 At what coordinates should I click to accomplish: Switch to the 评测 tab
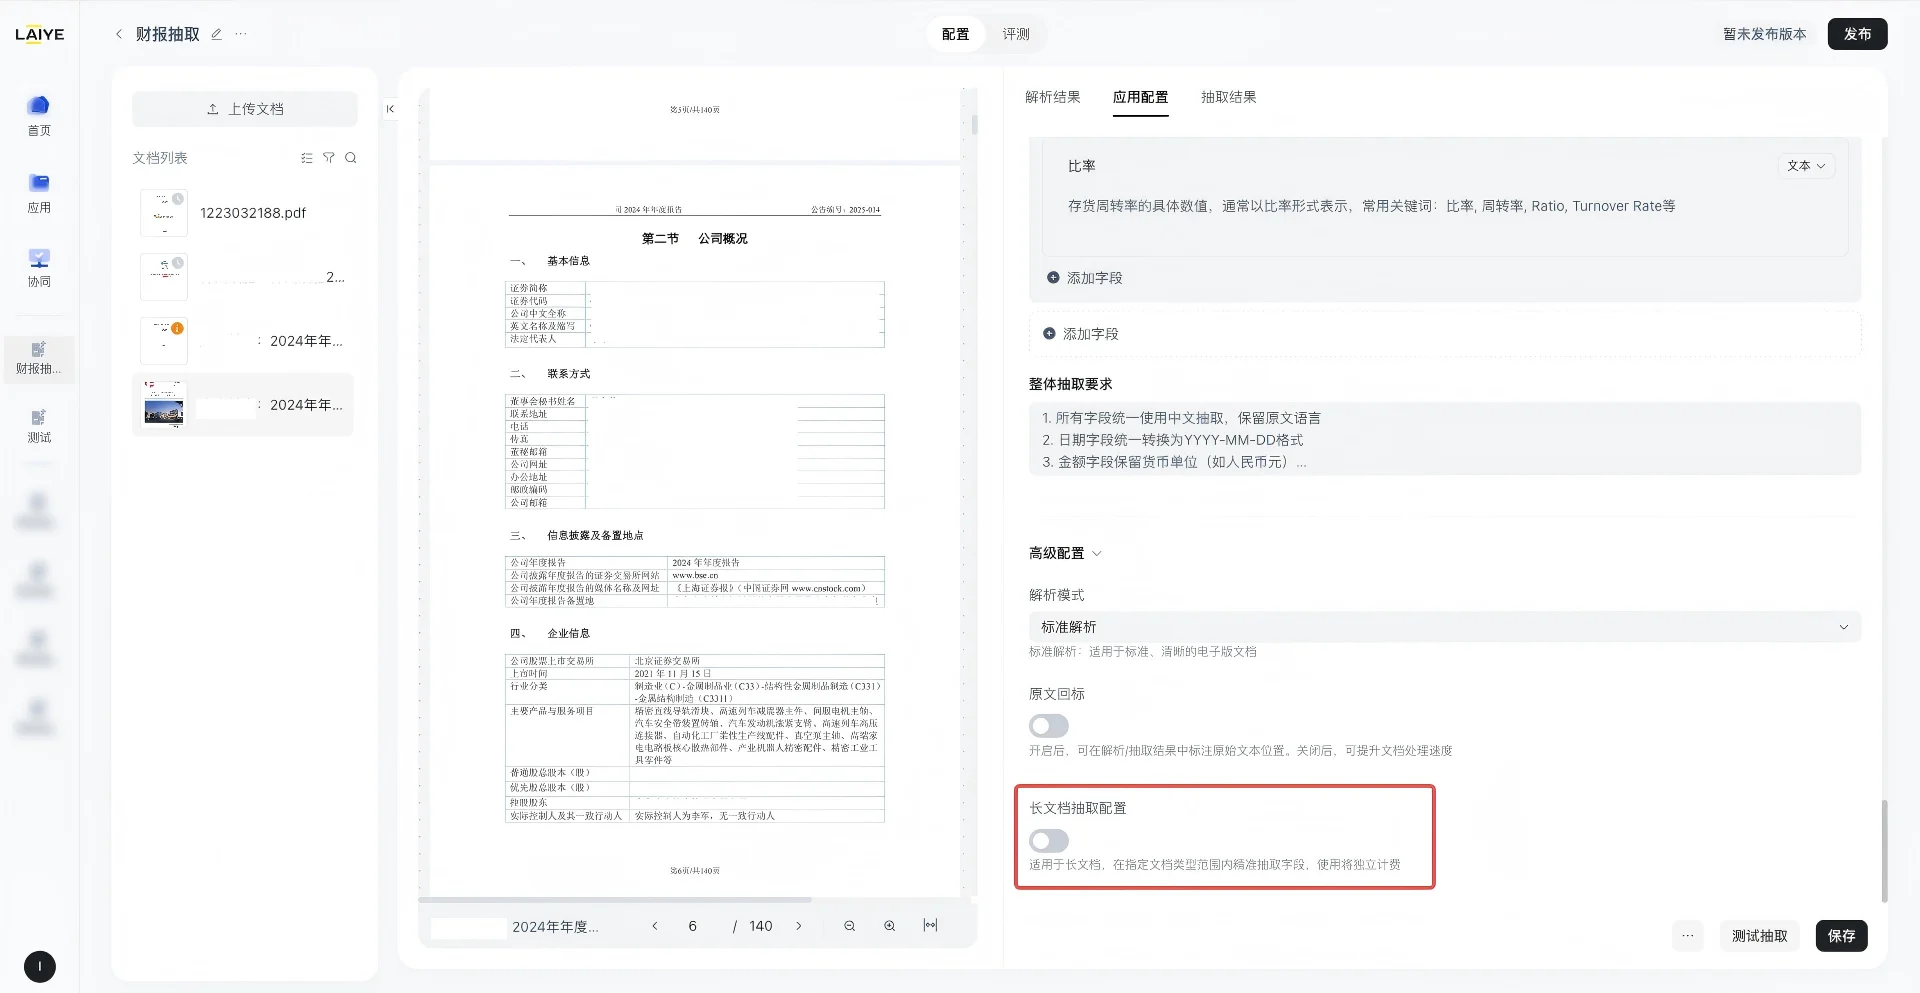point(1016,34)
